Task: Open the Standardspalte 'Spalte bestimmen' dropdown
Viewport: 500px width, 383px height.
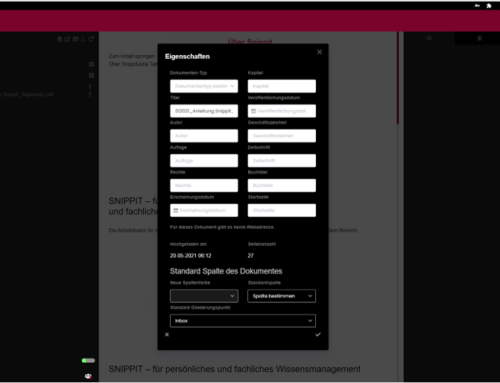Action: [282, 296]
